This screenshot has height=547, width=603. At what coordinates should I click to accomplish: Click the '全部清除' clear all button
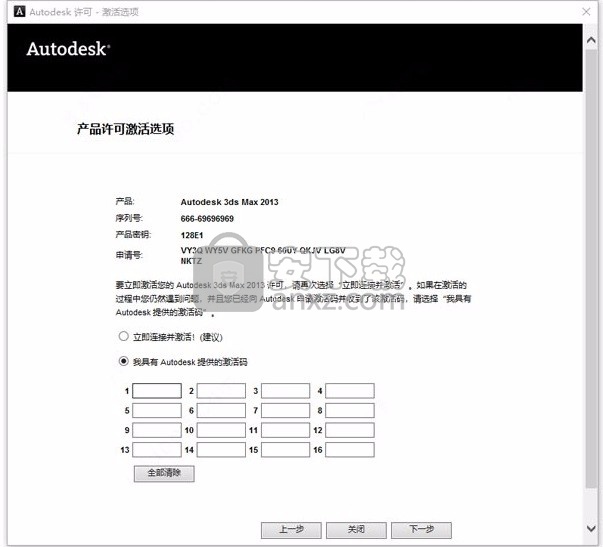164,473
